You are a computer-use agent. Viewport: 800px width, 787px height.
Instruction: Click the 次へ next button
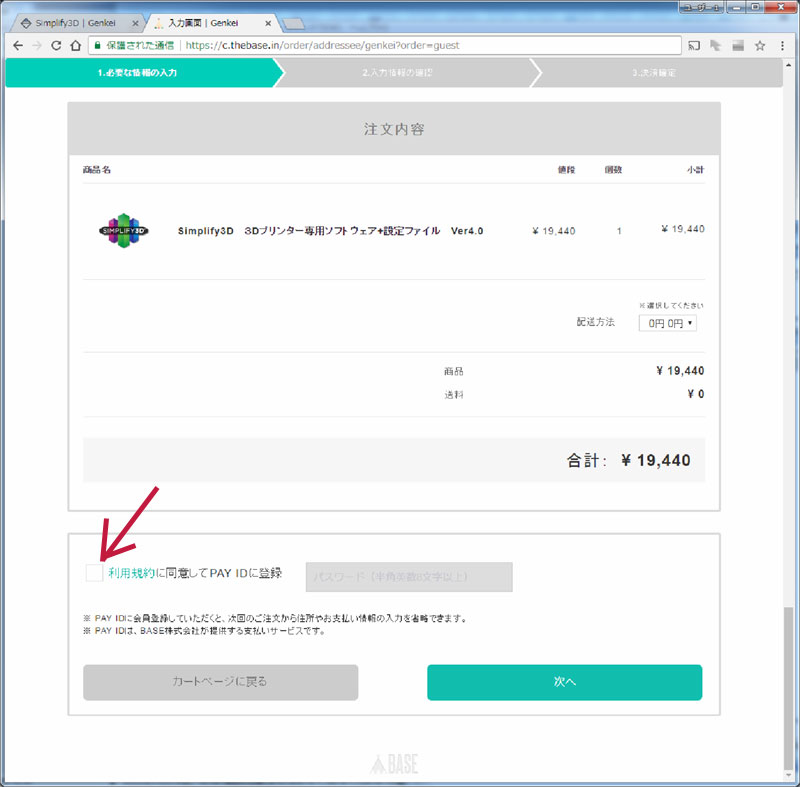click(x=564, y=682)
